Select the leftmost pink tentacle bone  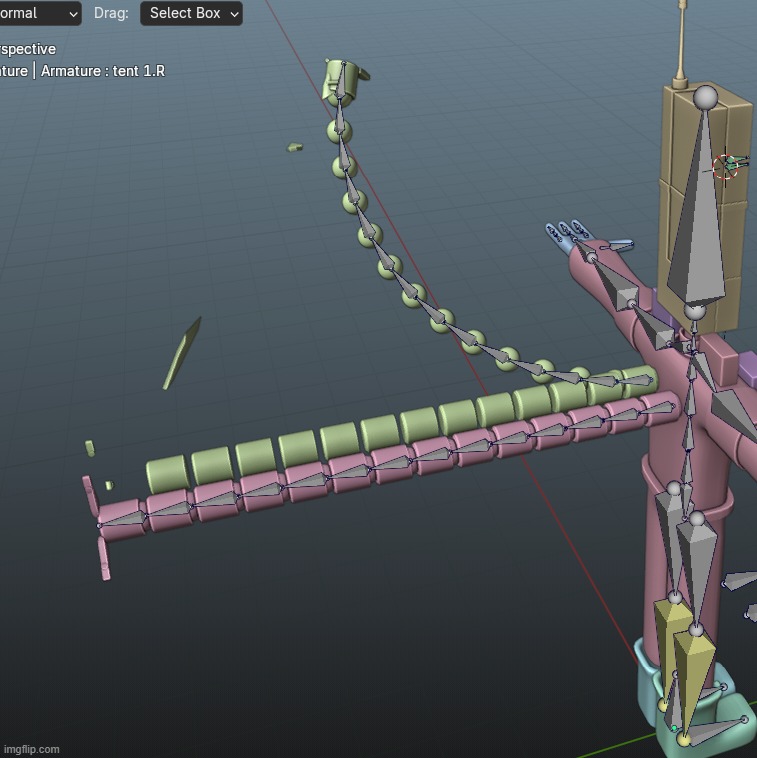click(123, 517)
